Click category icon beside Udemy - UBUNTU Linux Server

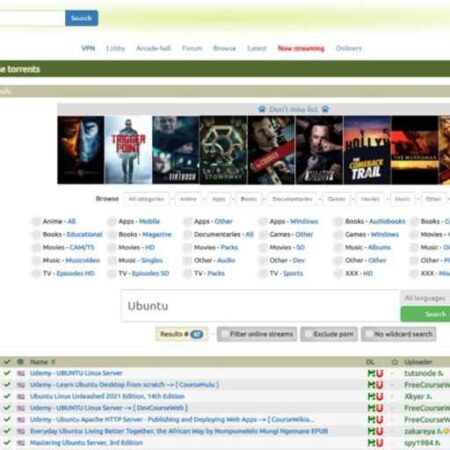(21, 373)
